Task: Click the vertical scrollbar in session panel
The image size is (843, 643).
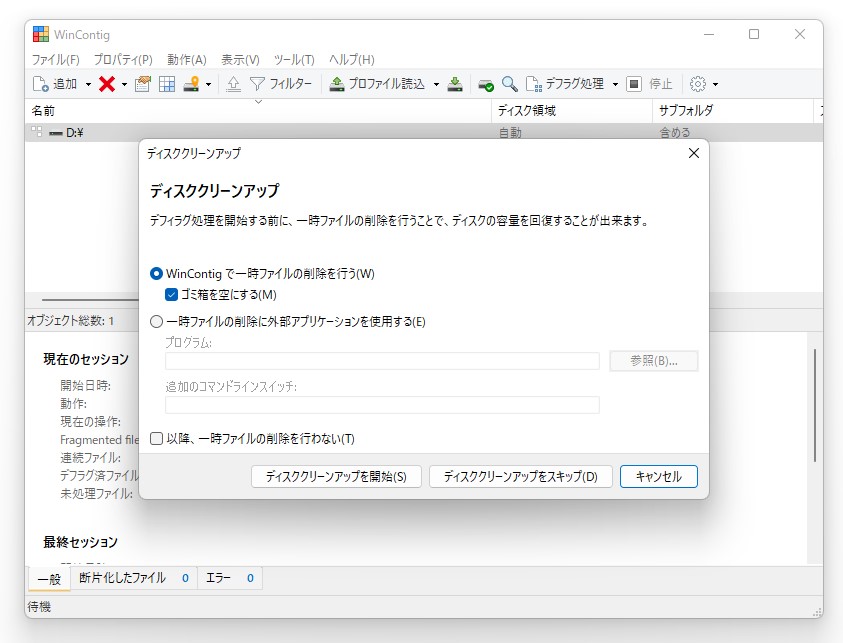Action: tap(815, 405)
